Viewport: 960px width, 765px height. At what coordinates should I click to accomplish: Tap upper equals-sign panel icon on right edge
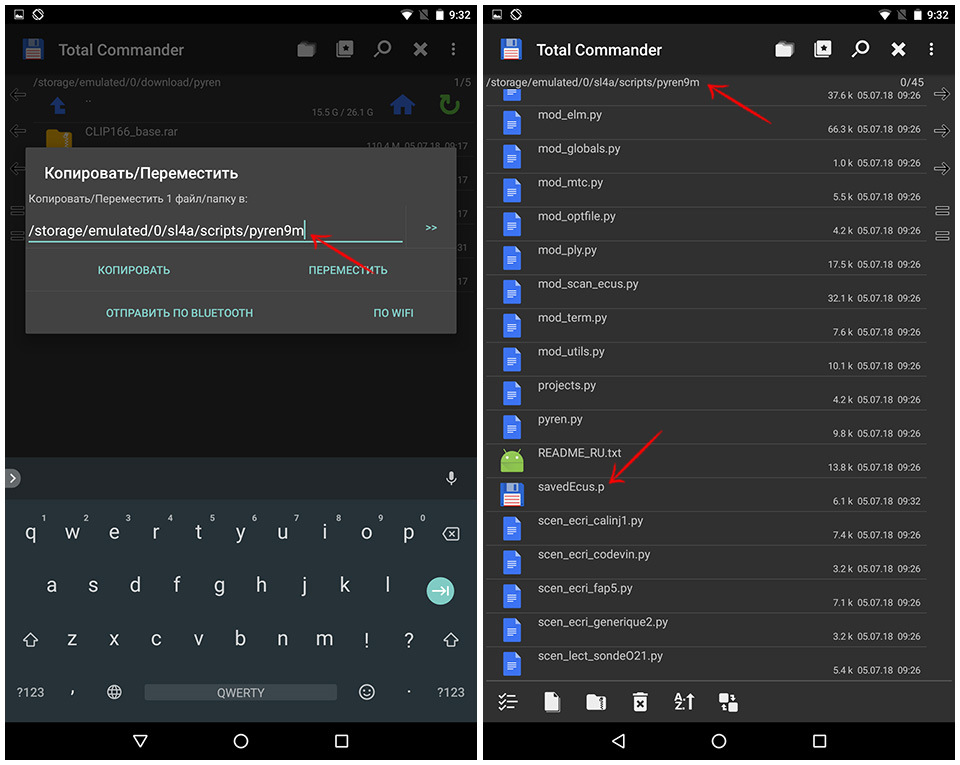click(942, 211)
